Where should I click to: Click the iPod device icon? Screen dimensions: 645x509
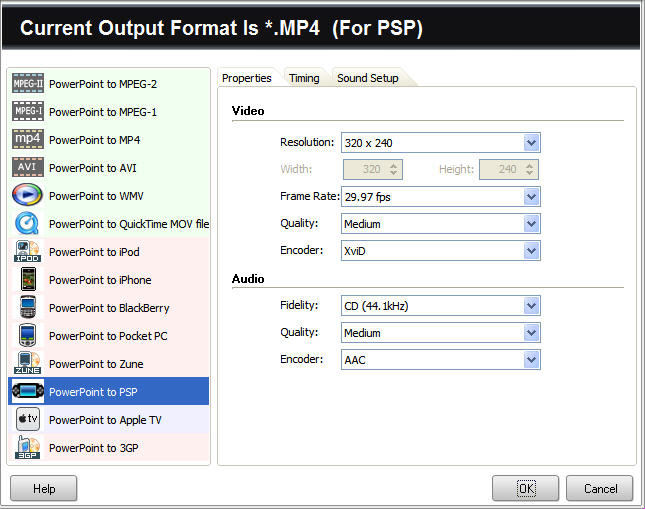tap(27, 251)
